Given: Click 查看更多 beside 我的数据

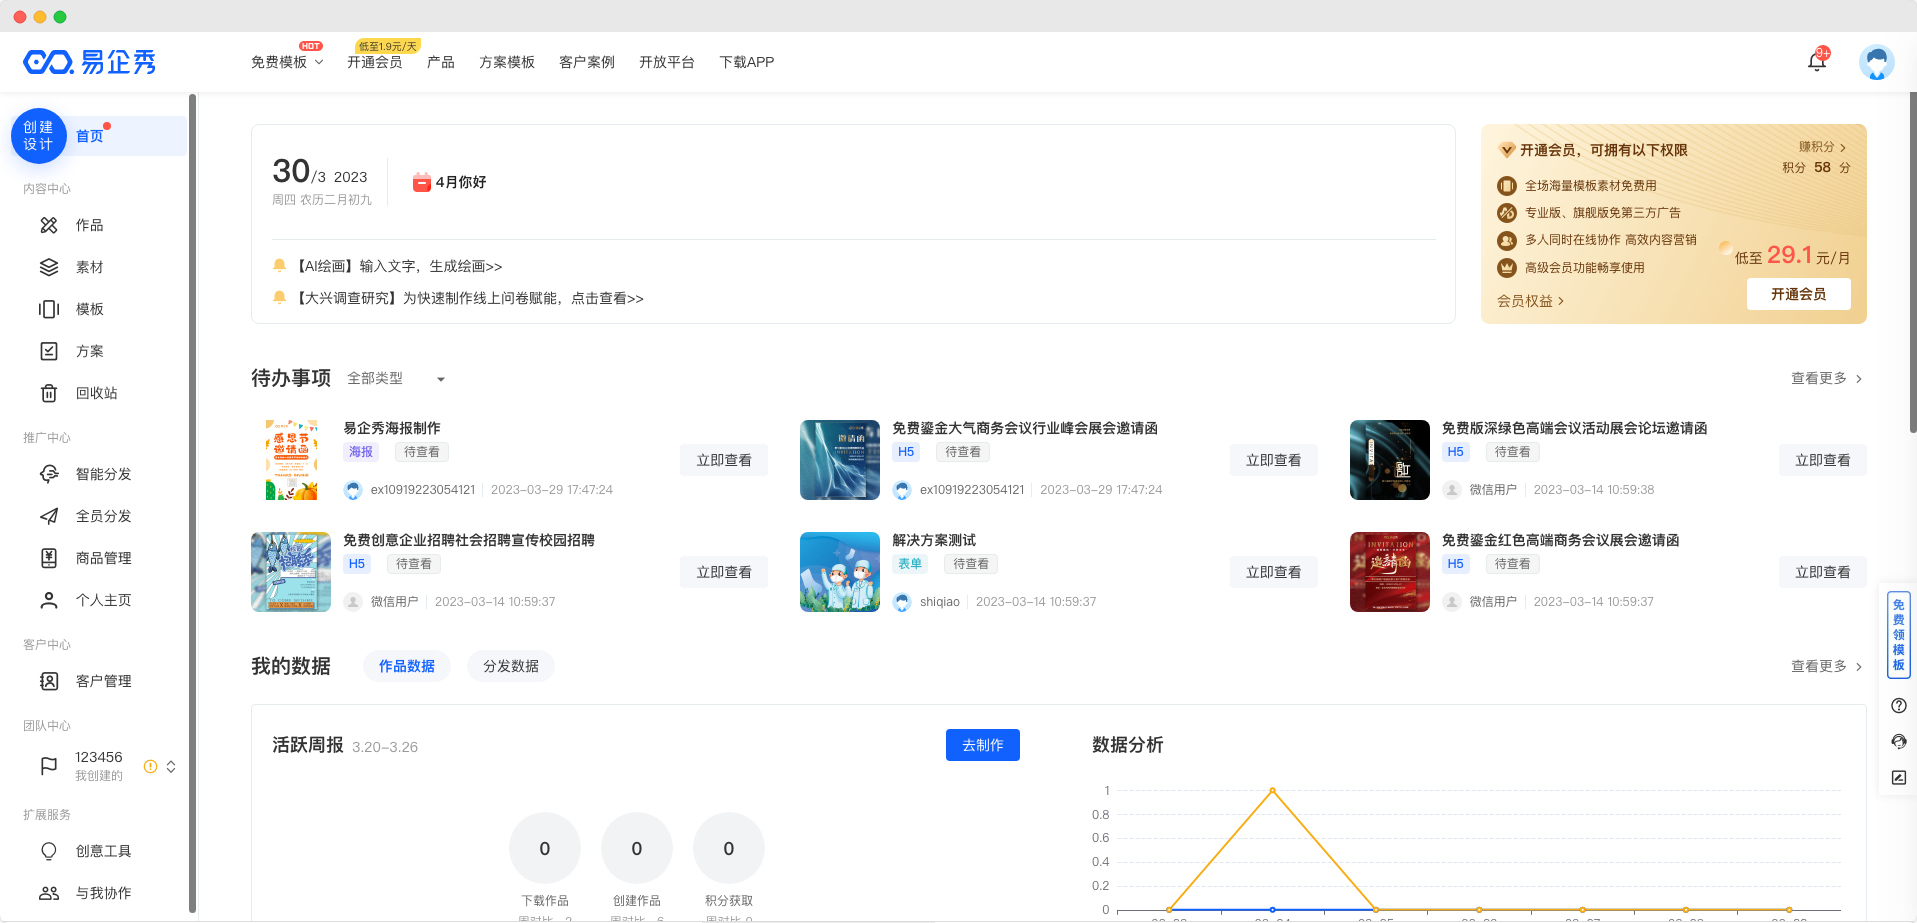Looking at the screenshot, I should [1826, 667].
